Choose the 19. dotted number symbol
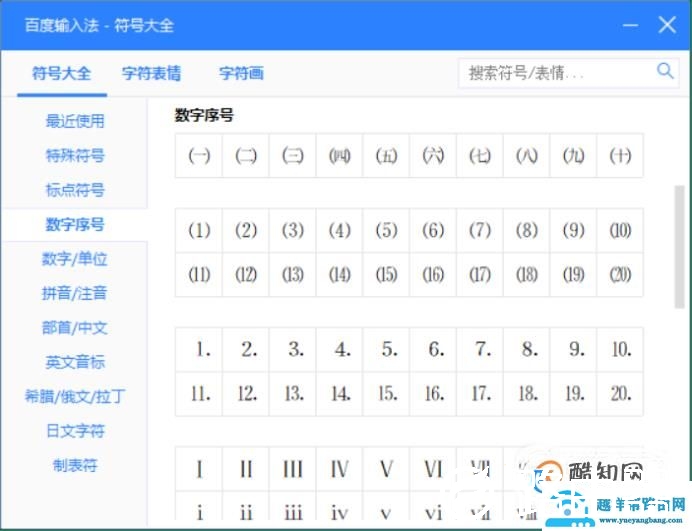This screenshot has height=531, width=692. click(x=573, y=394)
